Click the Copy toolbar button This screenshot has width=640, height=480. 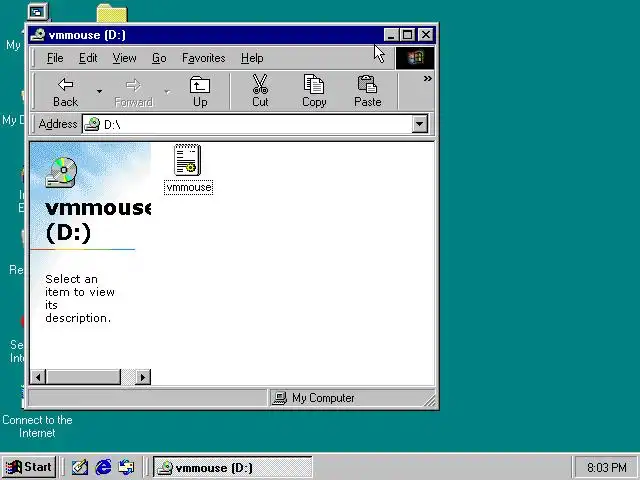click(314, 92)
